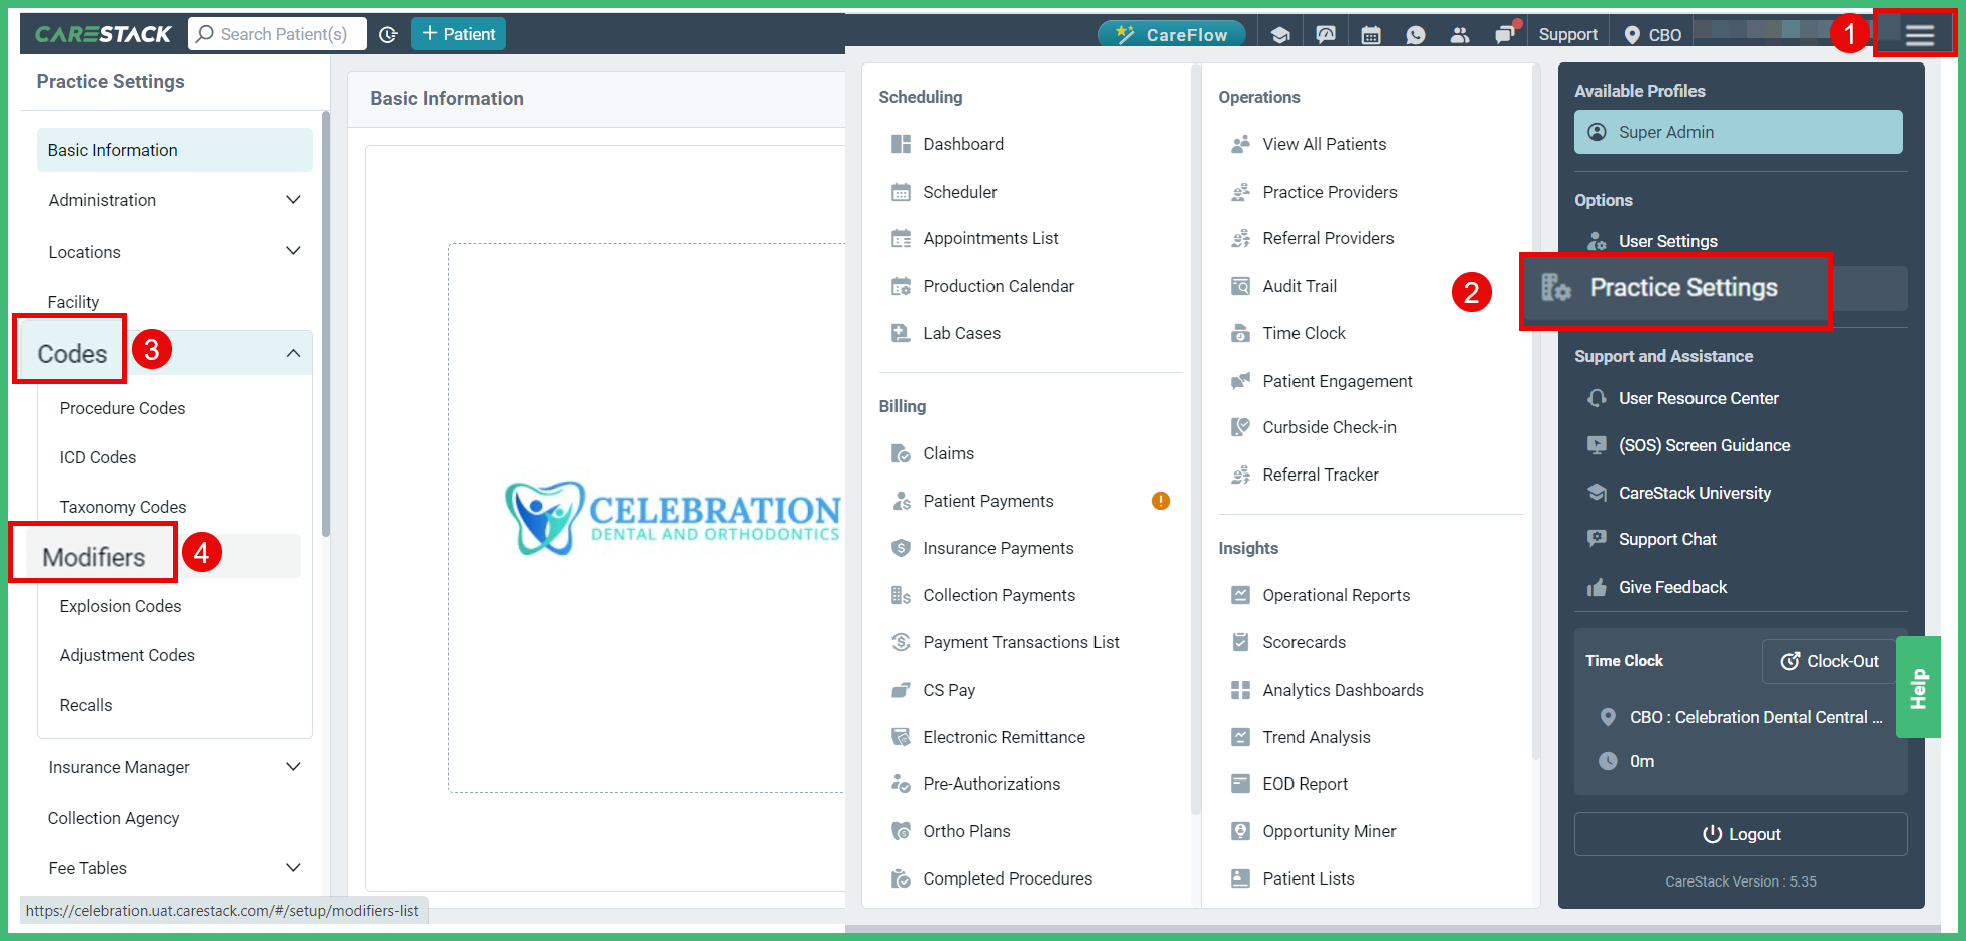Open Claims under the Billing section

948,452
